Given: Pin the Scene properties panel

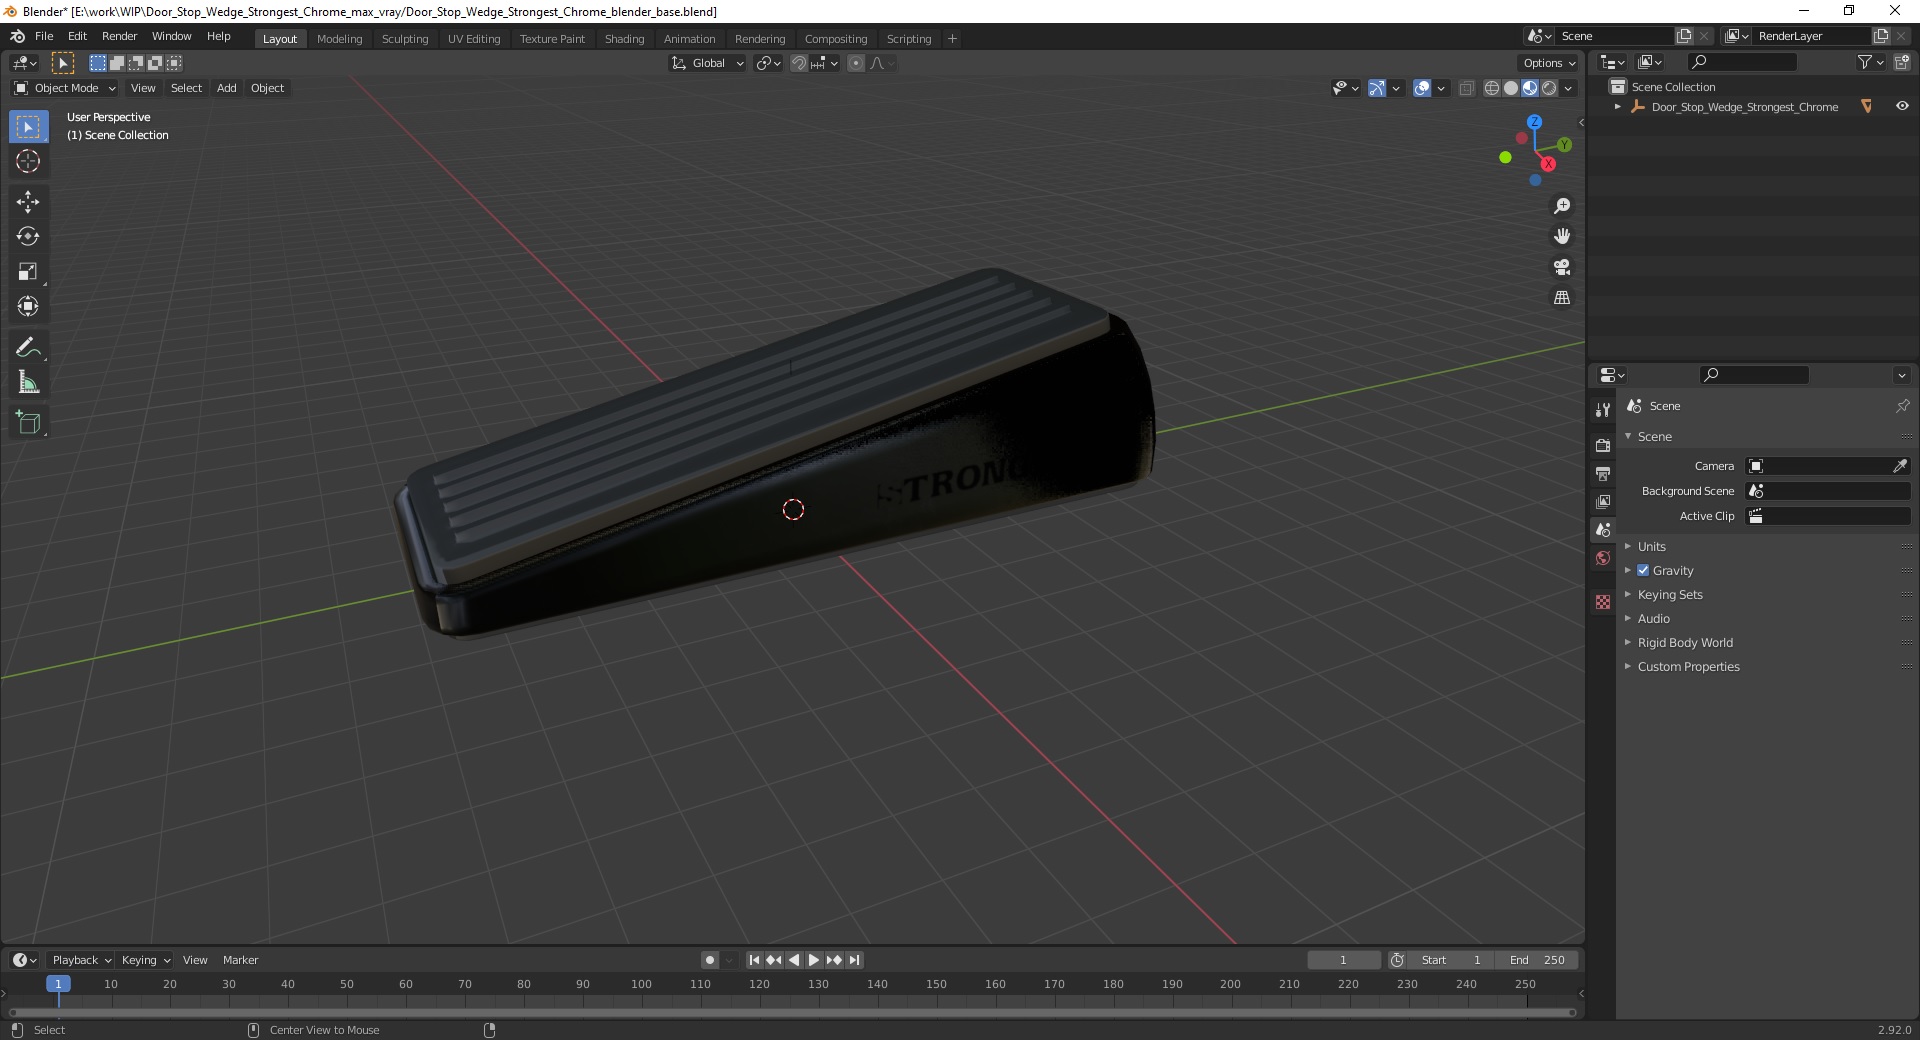Looking at the screenshot, I should coord(1902,406).
